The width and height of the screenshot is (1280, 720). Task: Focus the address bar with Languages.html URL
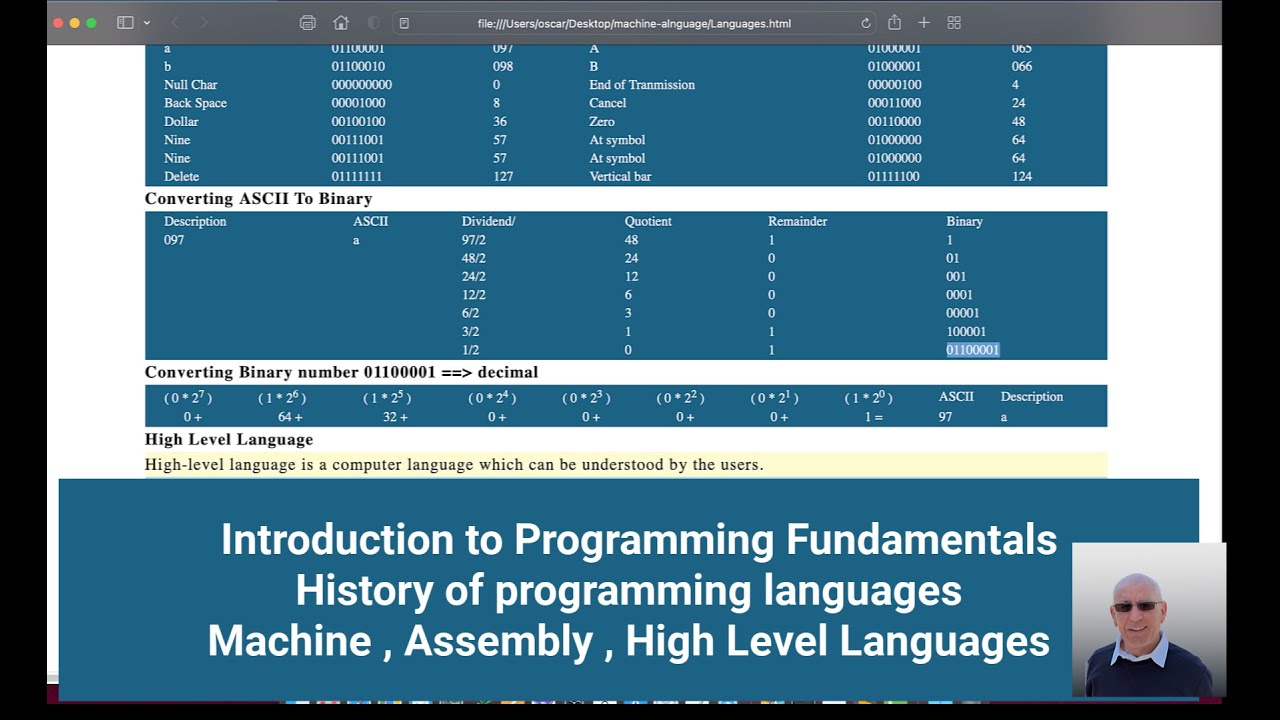click(x=634, y=23)
